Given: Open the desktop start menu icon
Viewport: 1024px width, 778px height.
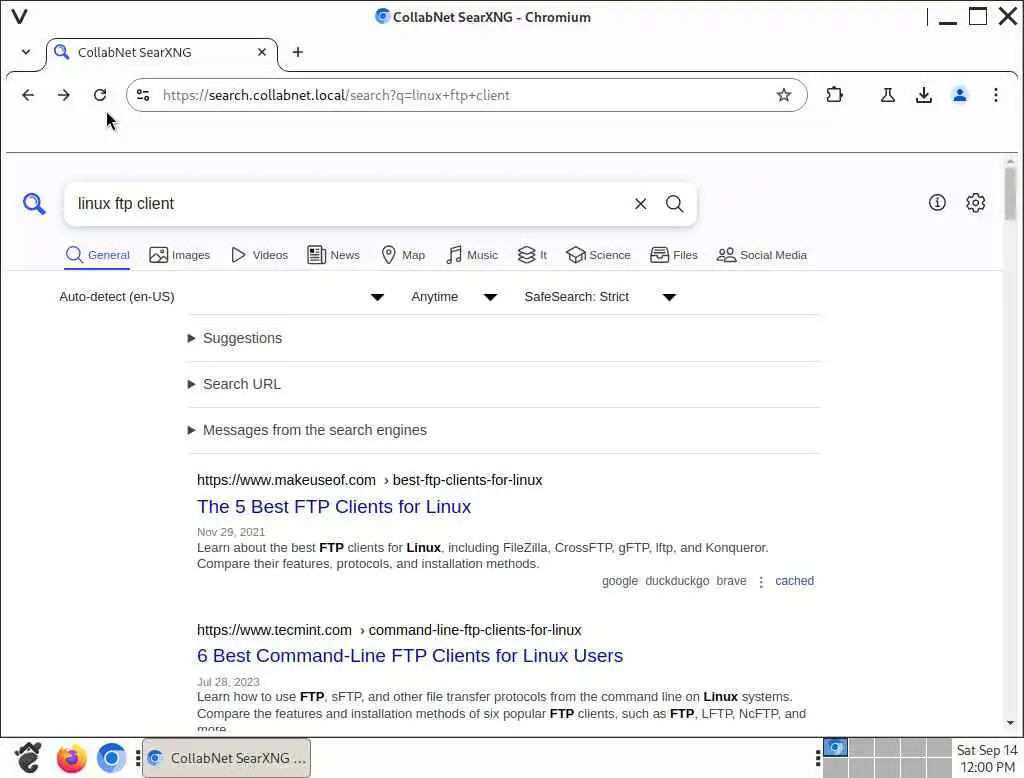Looking at the screenshot, I should (x=28, y=758).
